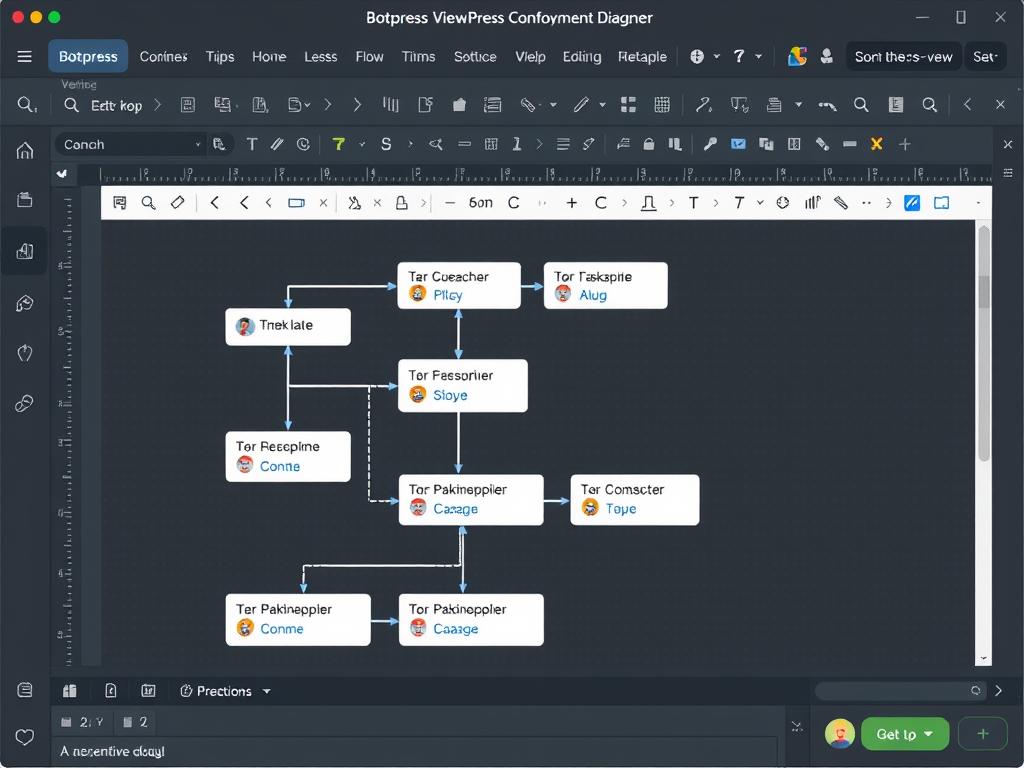Image resolution: width=1024 pixels, height=768 pixels.
Task: Expand the pencil tool dropdown arrow
Action: click(x=602, y=104)
